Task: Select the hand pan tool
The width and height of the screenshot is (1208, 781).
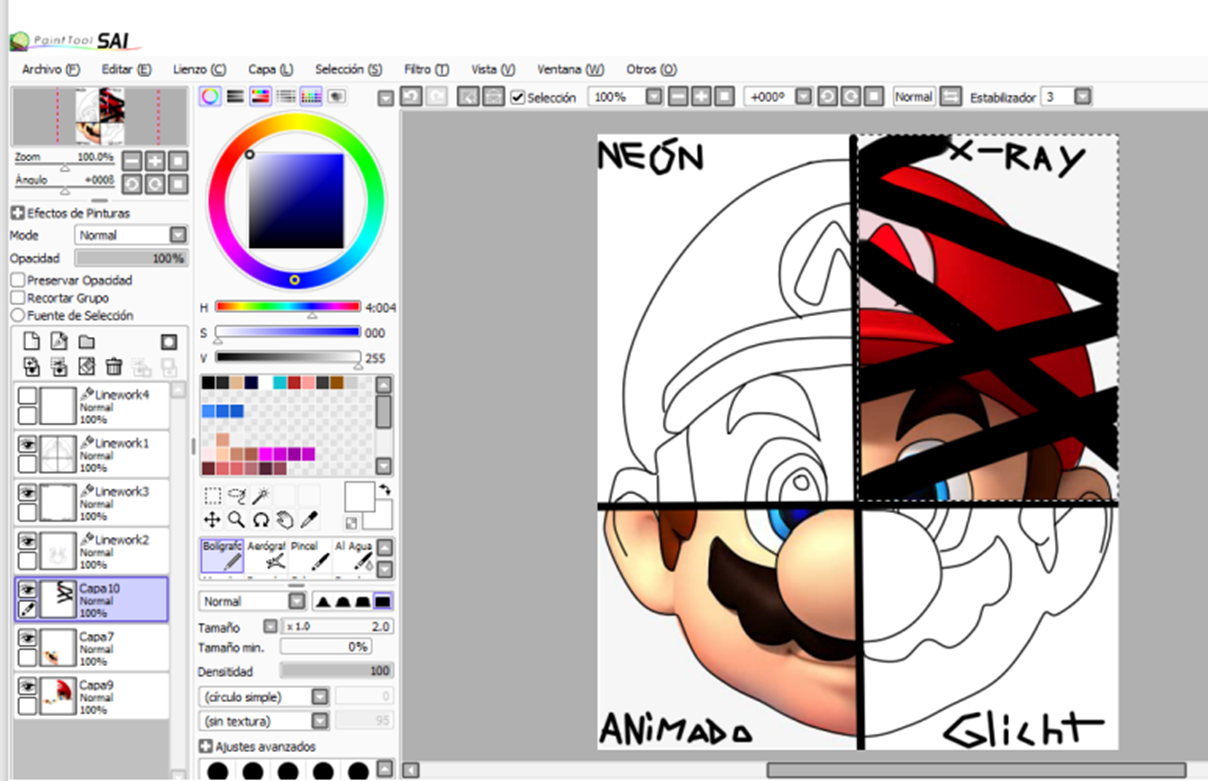Action: point(284,519)
